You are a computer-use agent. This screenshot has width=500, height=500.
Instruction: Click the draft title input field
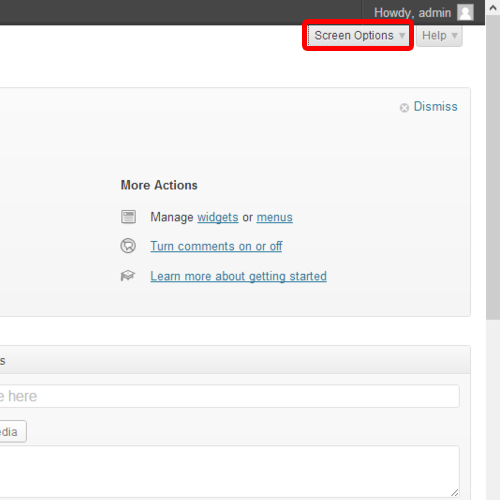pos(229,396)
